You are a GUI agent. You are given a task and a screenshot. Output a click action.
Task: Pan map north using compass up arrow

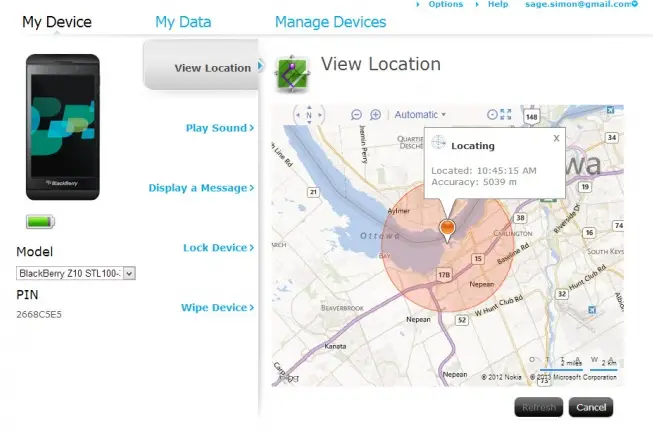(x=309, y=107)
